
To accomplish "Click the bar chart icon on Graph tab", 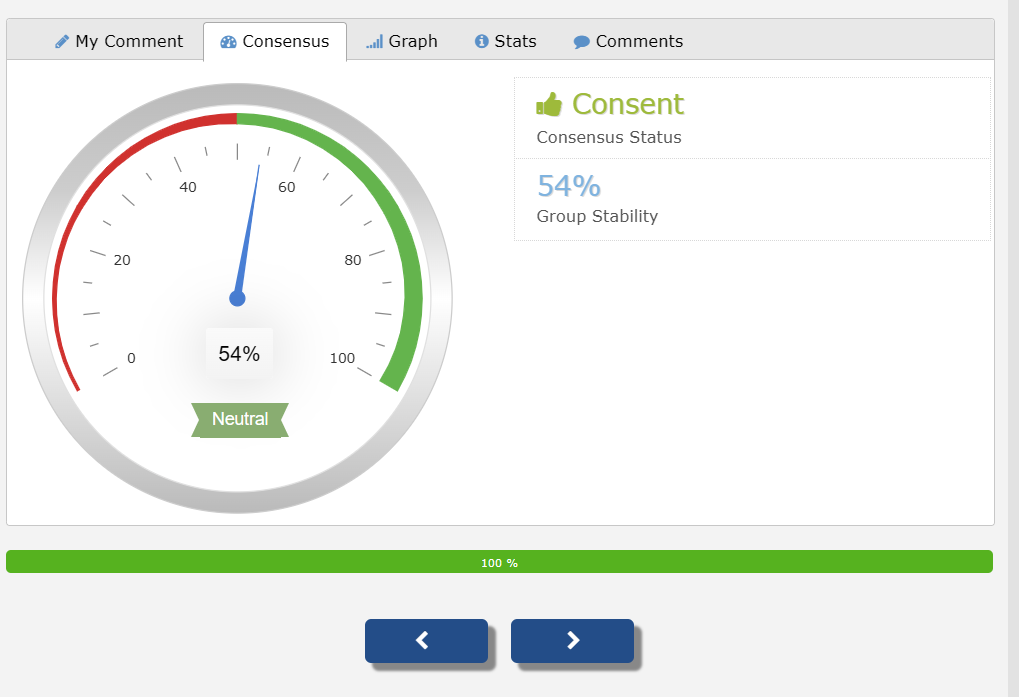I will (374, 42).
